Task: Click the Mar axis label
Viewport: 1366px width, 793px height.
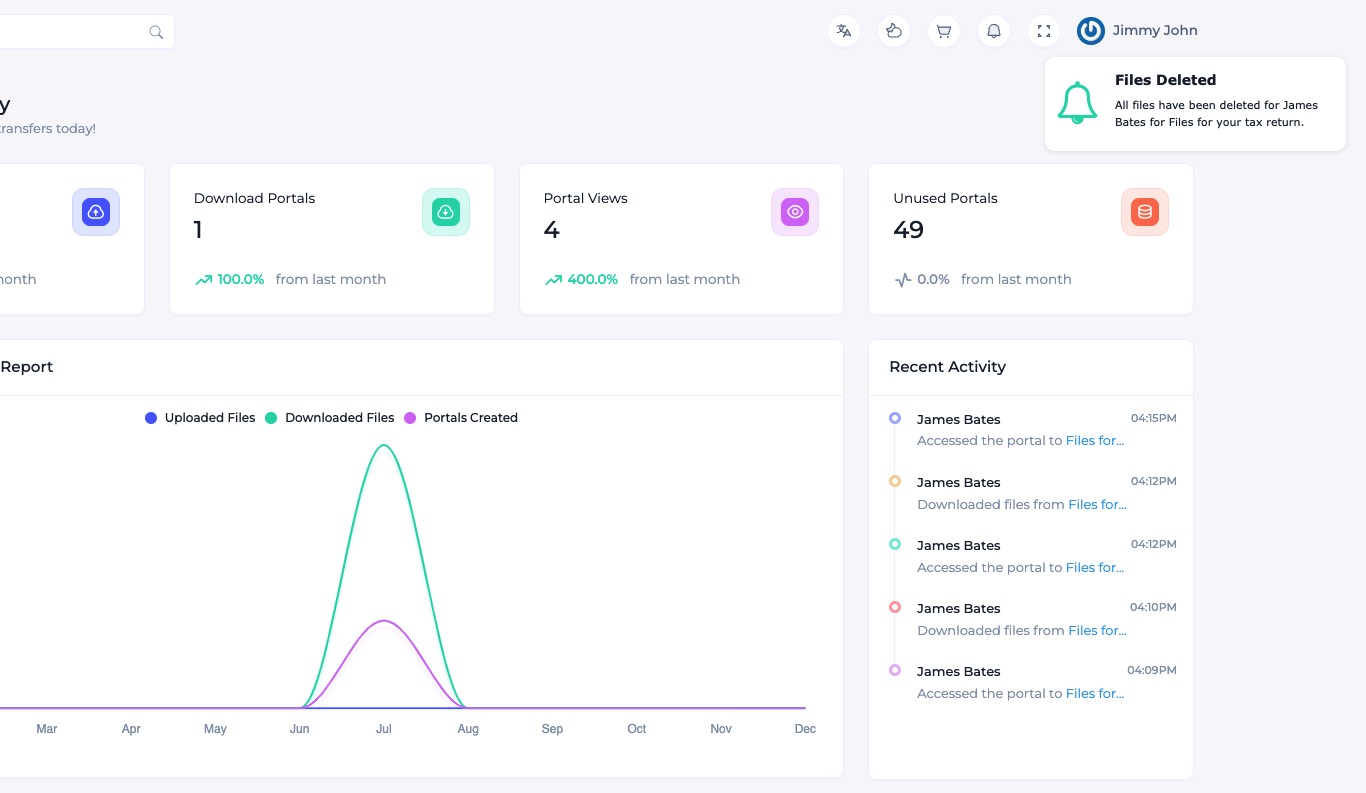Action: click(x=47, y=729)
